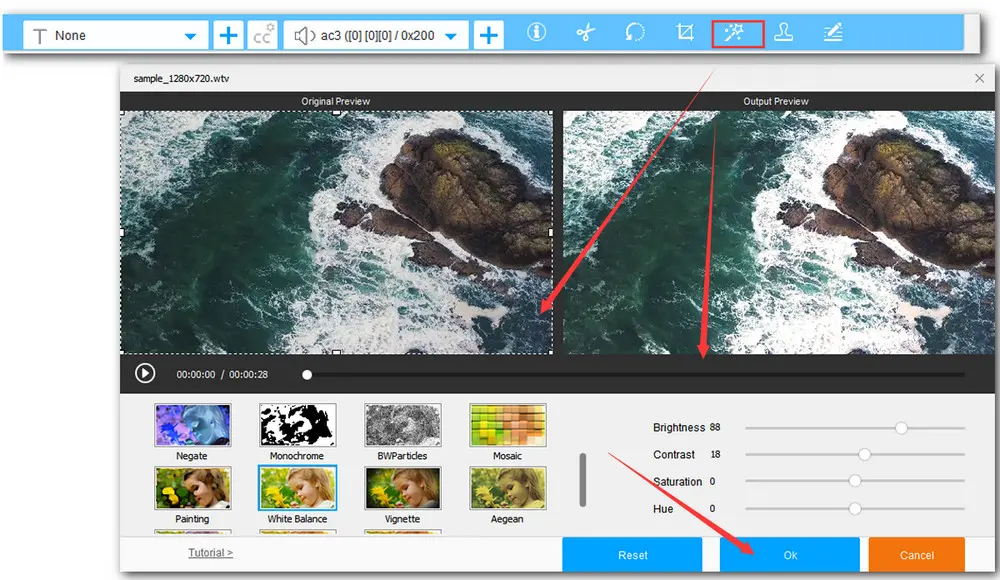This screenshot has height=580, width=1000.
Task: Choose the Mosaic filter
Action: [507, 425]
